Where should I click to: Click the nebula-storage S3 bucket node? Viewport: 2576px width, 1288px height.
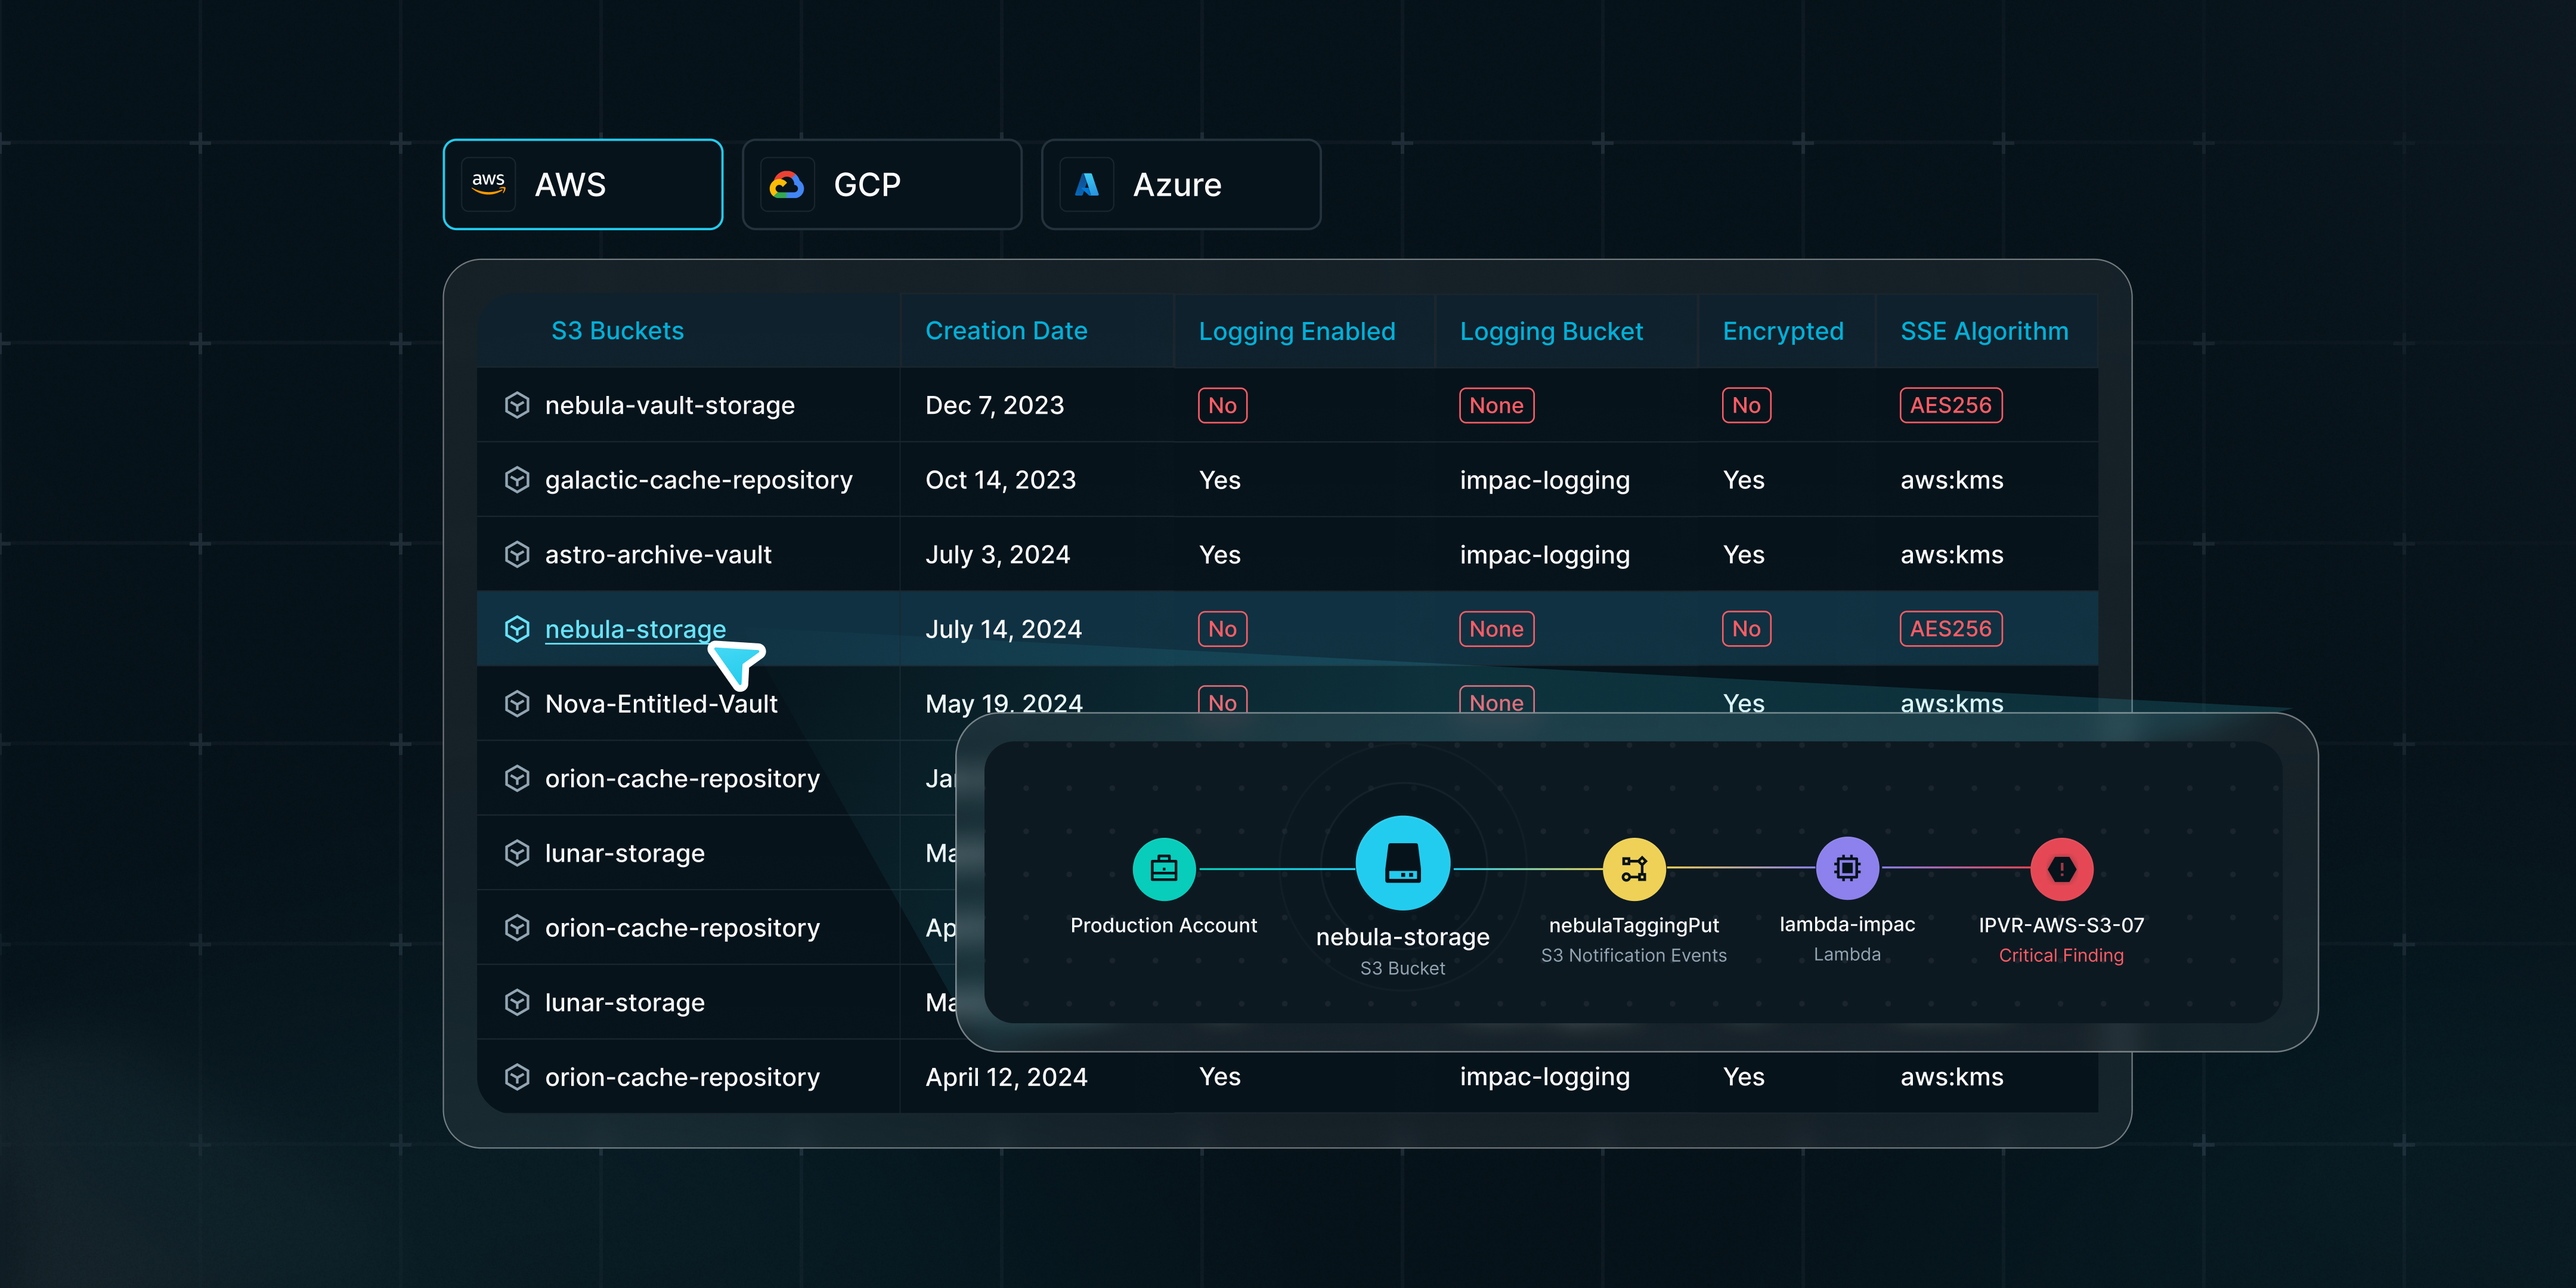point(1402,863)
